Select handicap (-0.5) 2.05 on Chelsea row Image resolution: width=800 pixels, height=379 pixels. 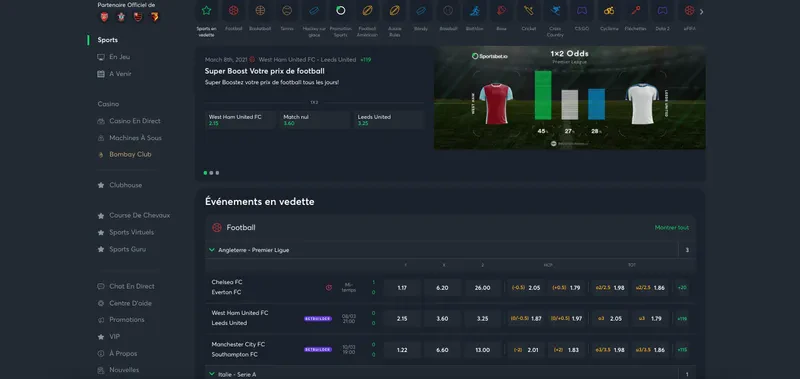(x=526, y=288)
